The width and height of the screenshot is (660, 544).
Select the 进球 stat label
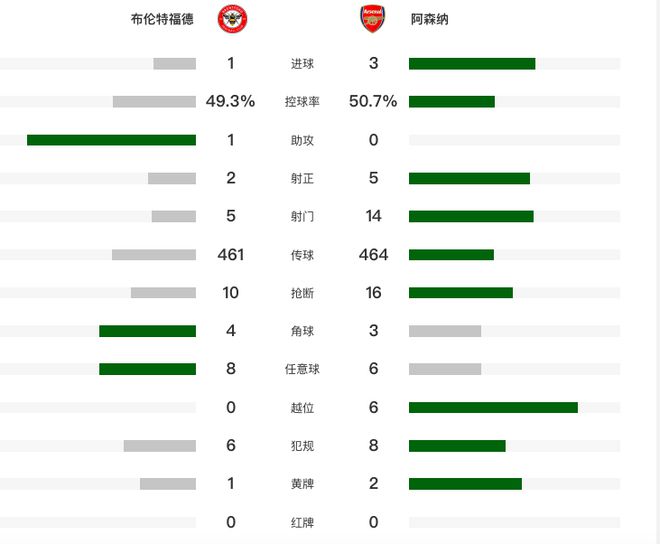point(302,64)
